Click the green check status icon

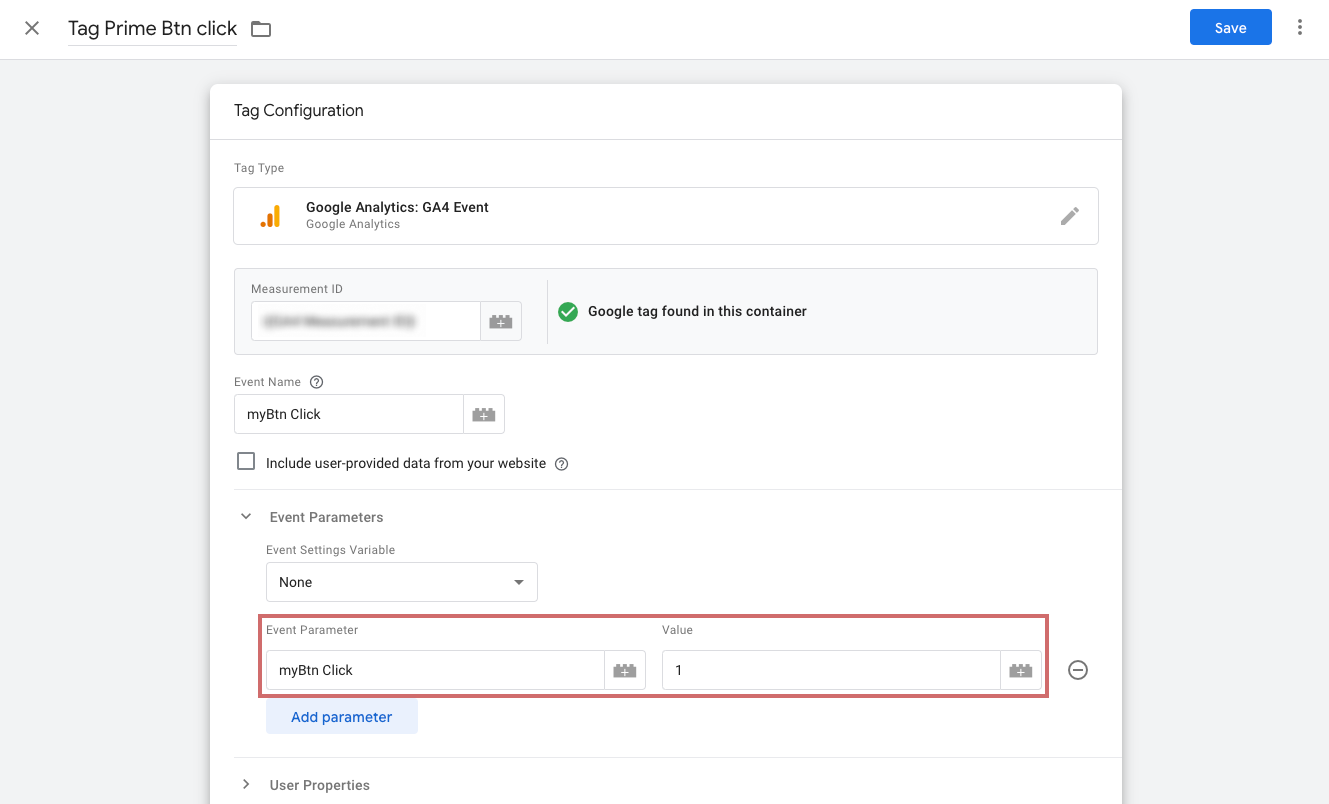568,311
